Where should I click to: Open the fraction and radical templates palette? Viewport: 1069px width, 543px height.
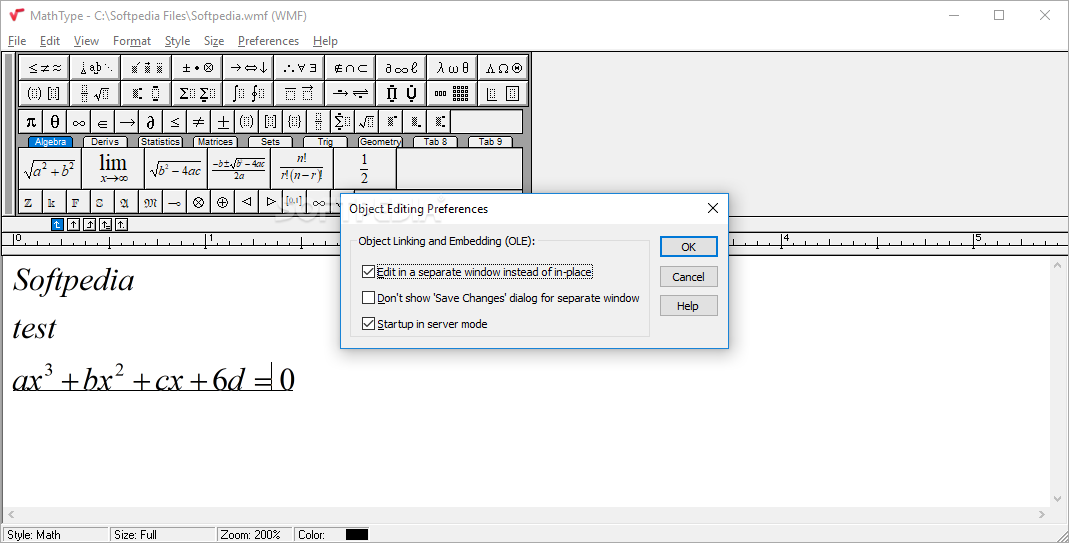point(95,93)
